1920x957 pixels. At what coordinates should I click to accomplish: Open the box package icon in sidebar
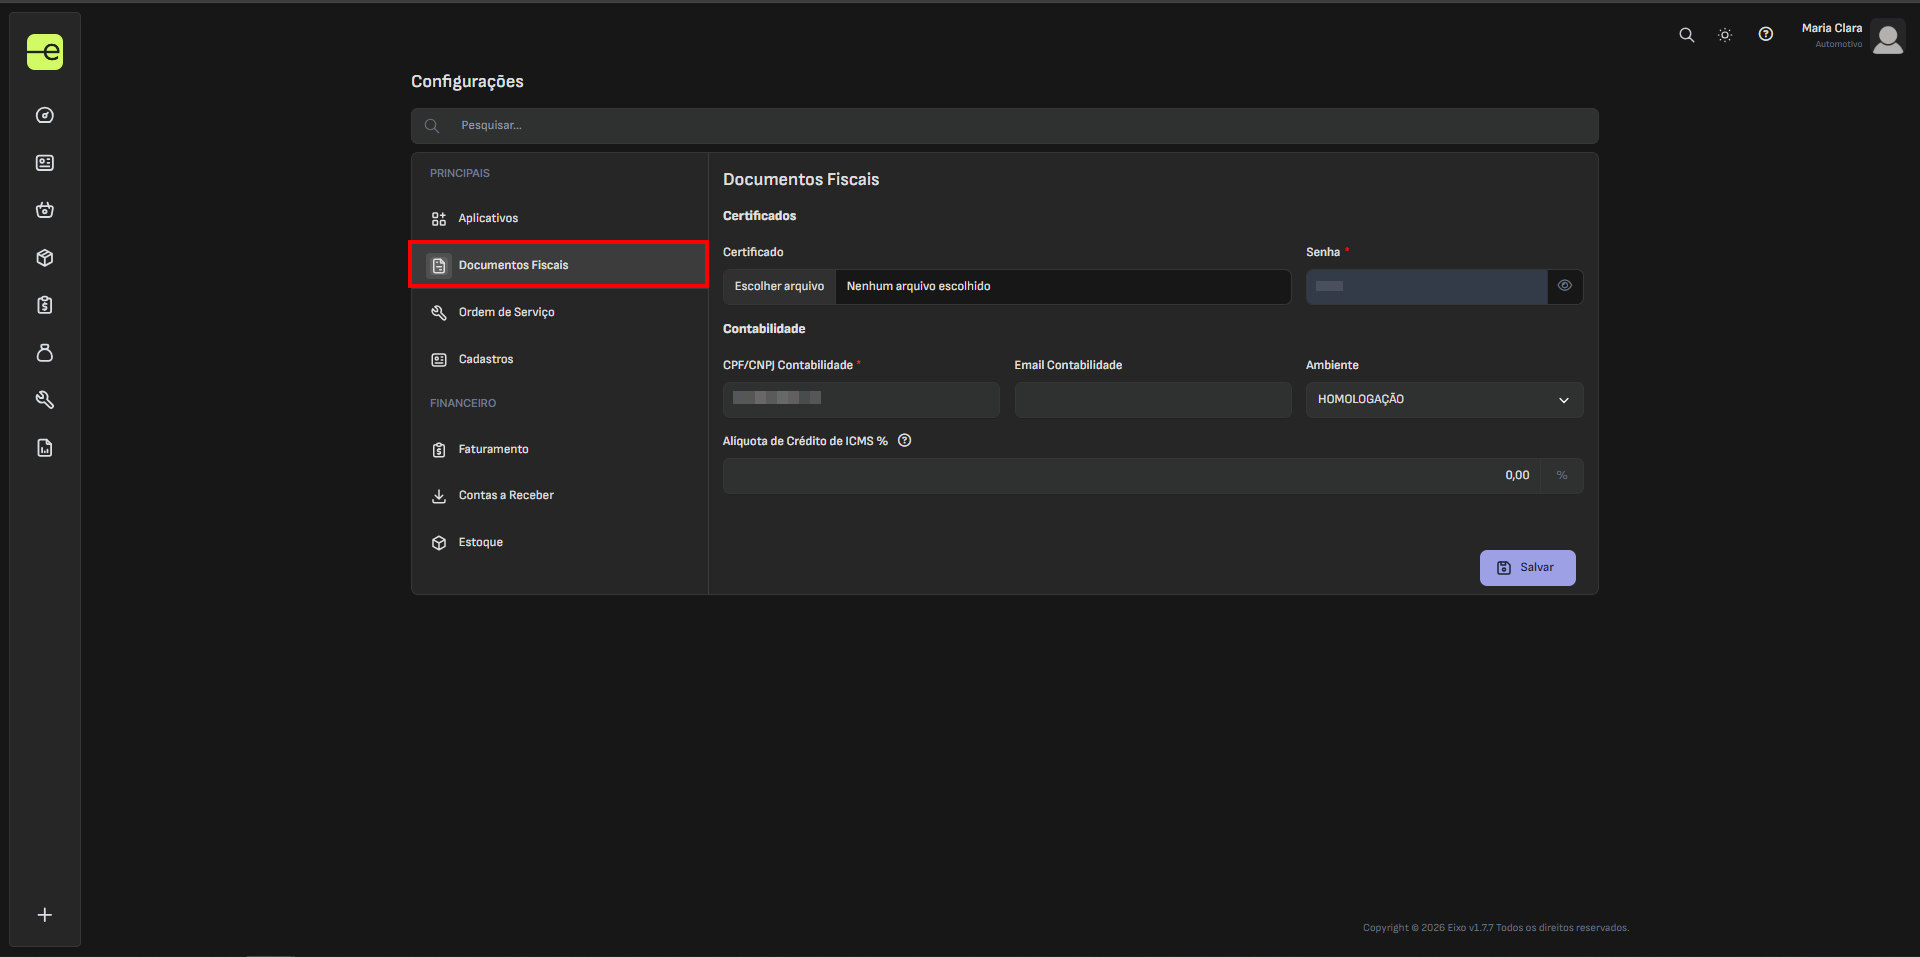tap(45, 258)
